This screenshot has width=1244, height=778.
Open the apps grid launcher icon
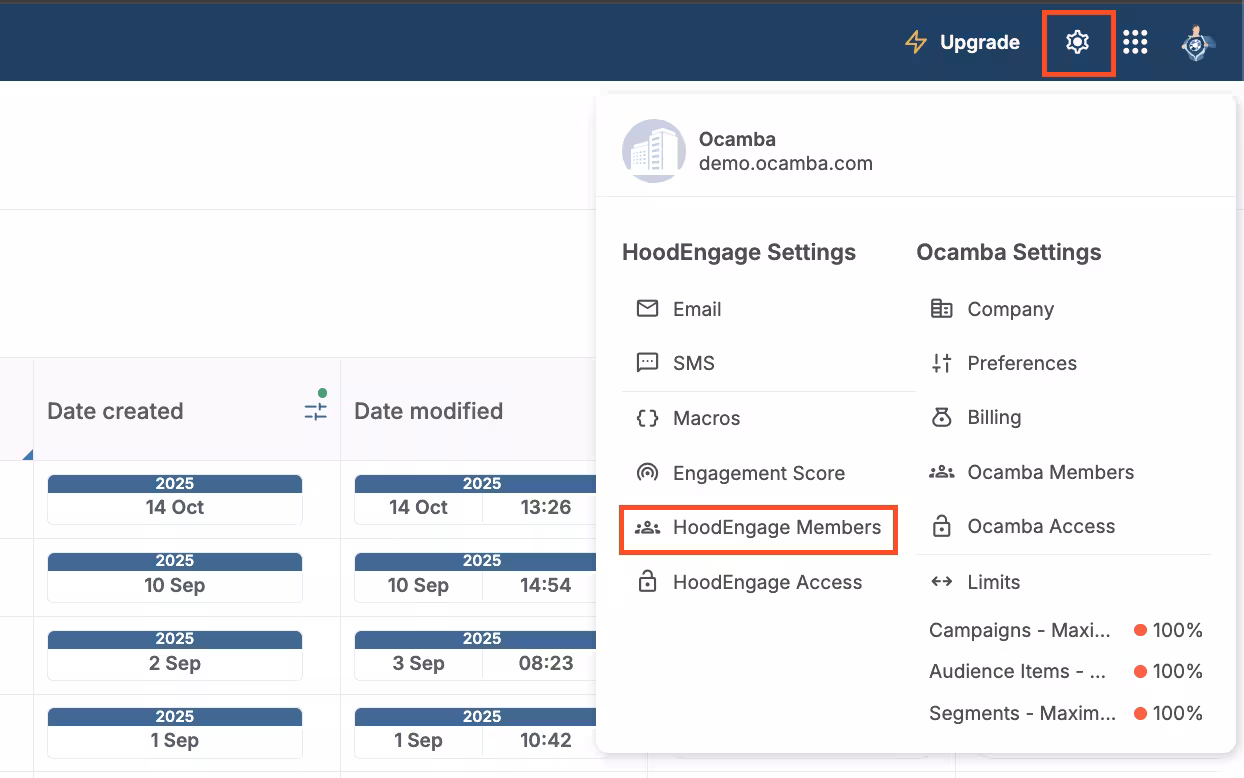1136,42
